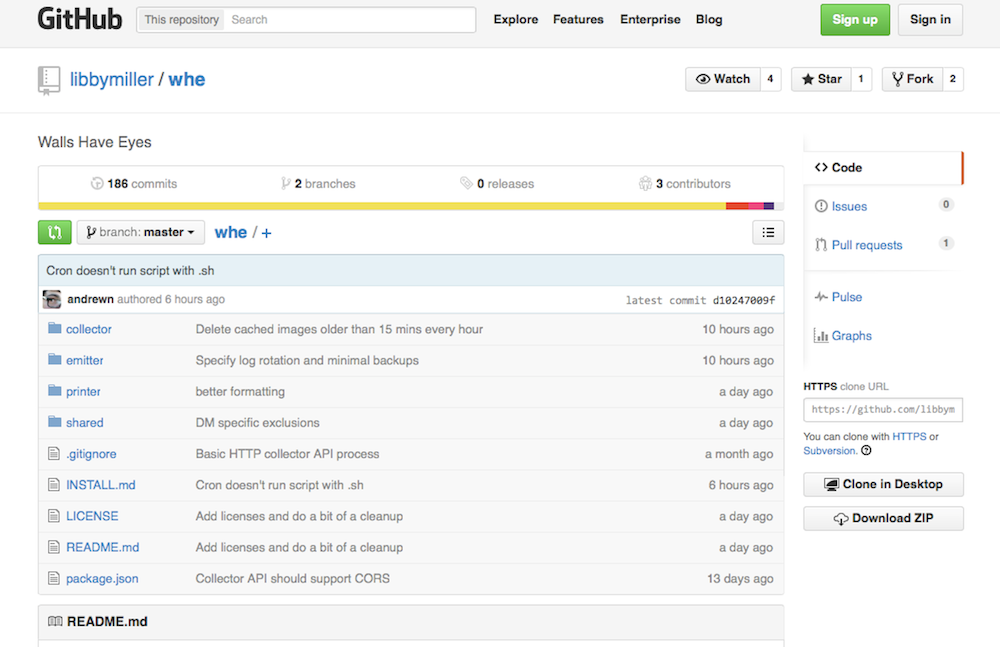View the stargazers count 1
Screen dimensions: 1000x647
(x=861, y=79)
